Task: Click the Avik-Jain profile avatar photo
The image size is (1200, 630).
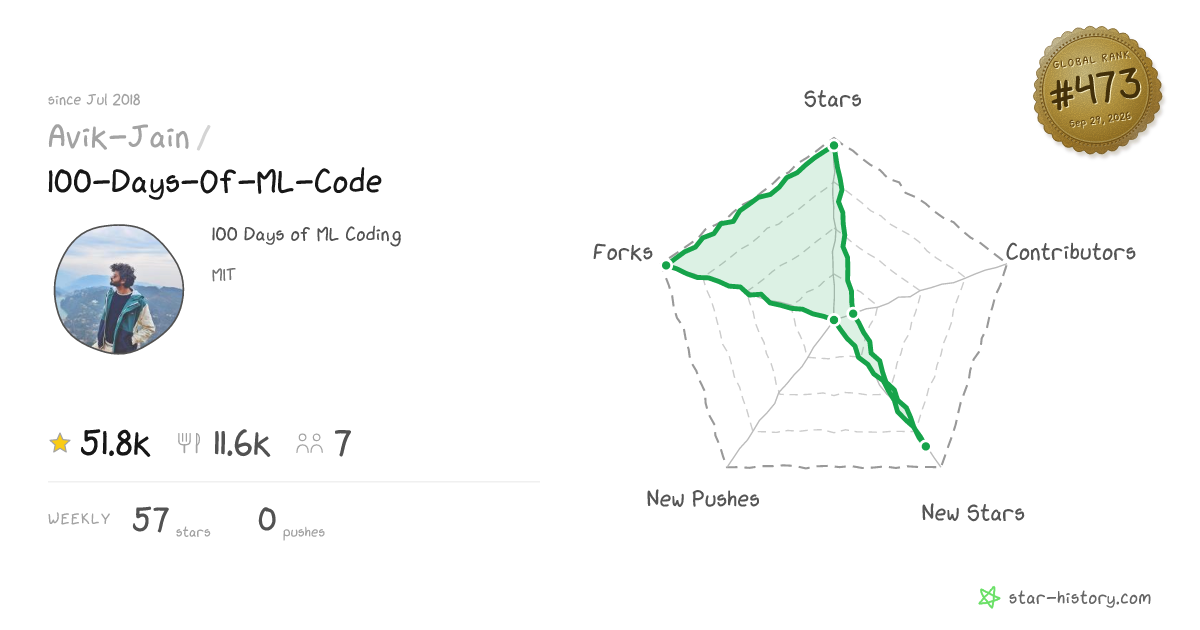Action: [118, 289]
